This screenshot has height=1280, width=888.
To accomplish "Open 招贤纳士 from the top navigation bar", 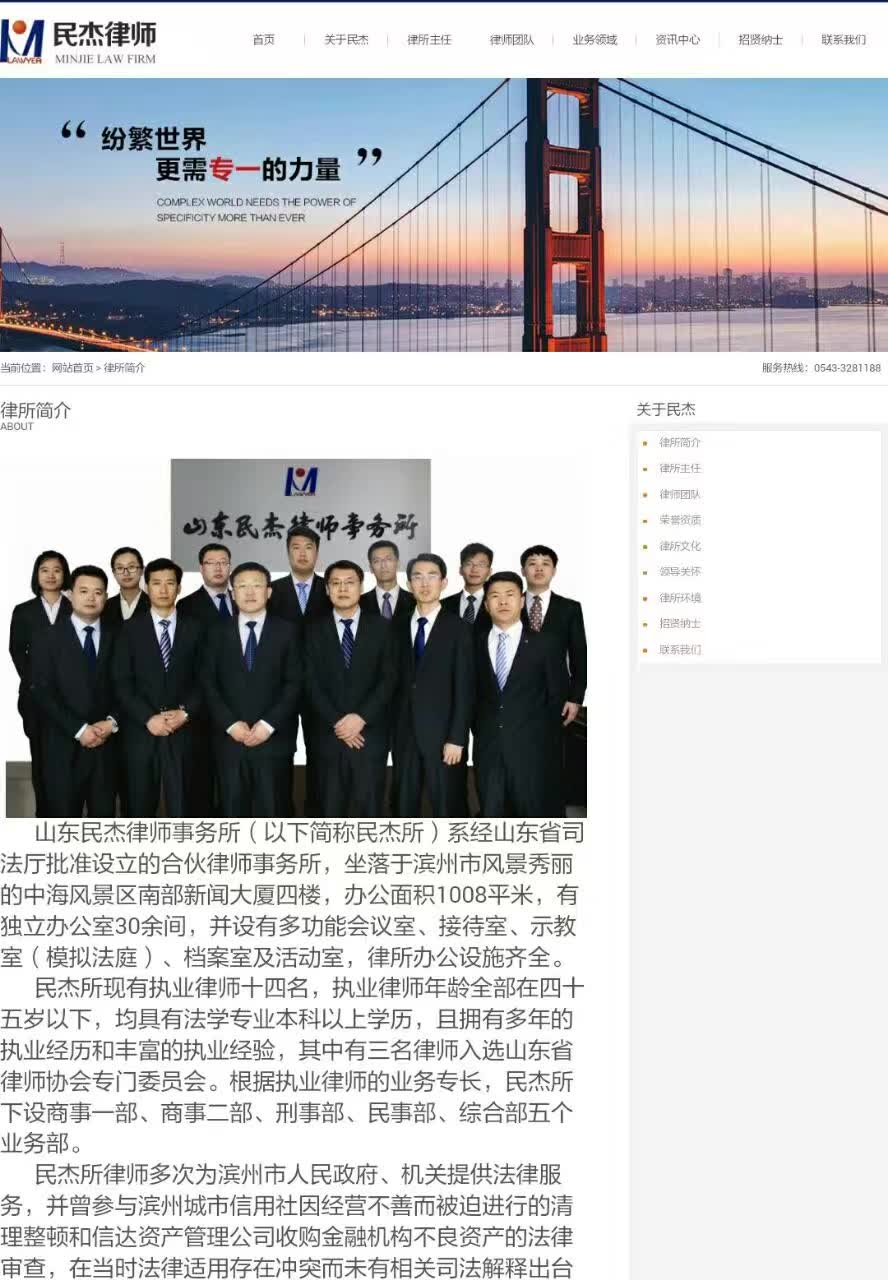I will [x=761, y=40].
